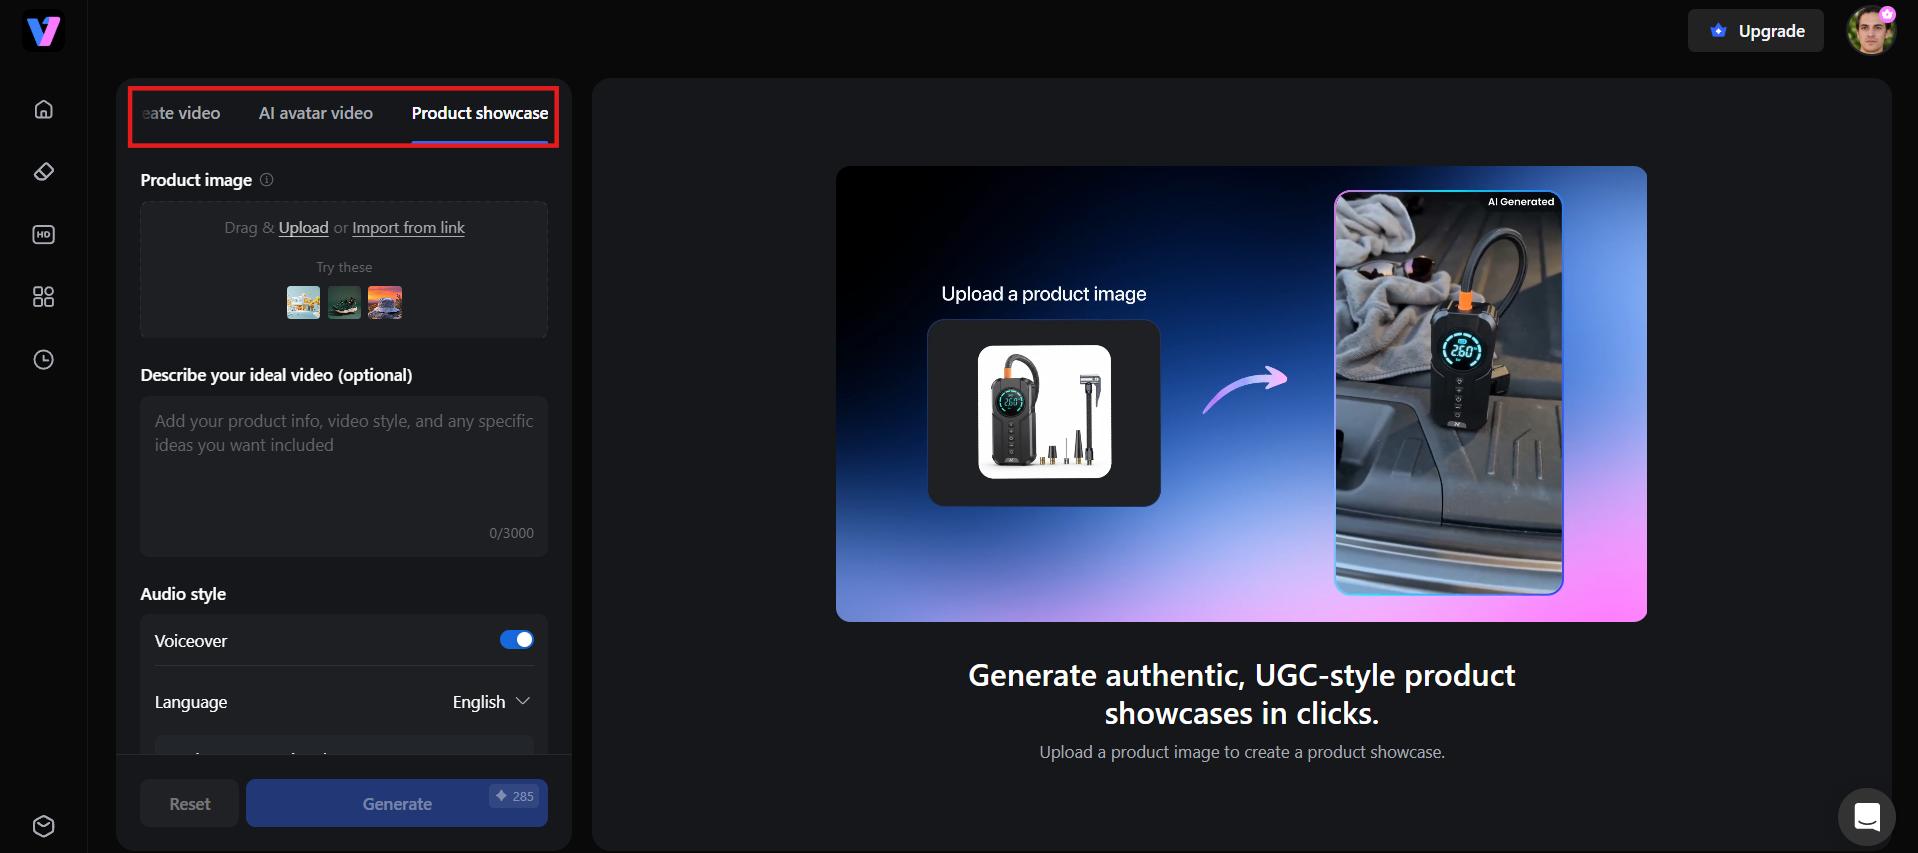Screen dimensions: 1918x853
Task: Open the history clock sidebar icon
Action: point(43,360)
